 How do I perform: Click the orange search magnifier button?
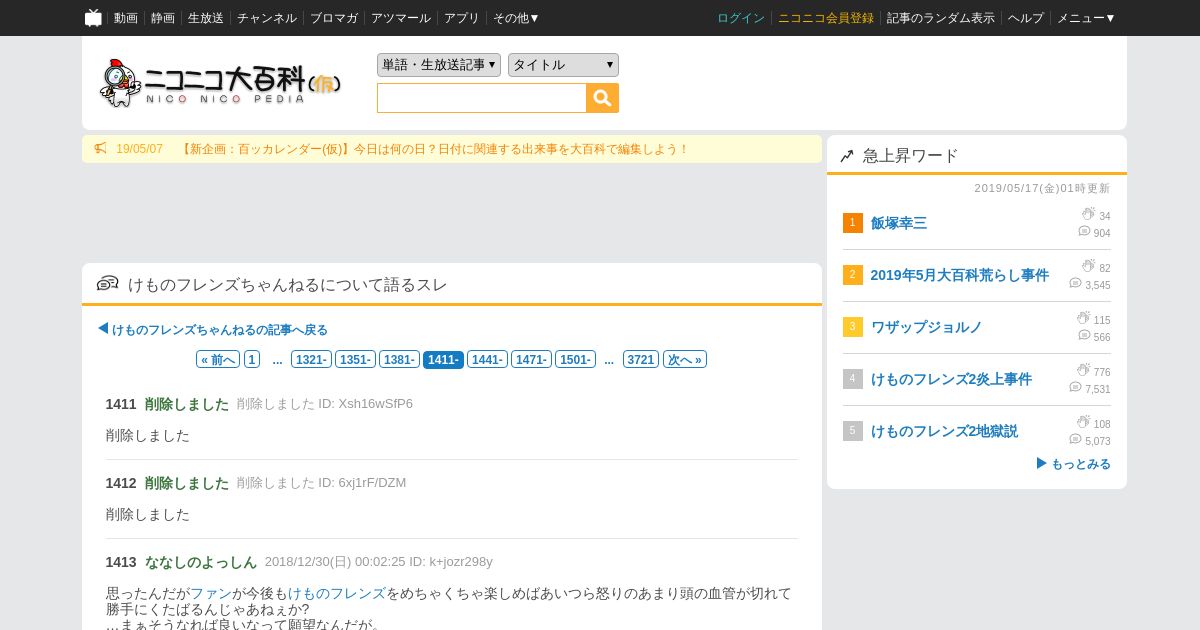pyautogui.click(x=602, y=98)
